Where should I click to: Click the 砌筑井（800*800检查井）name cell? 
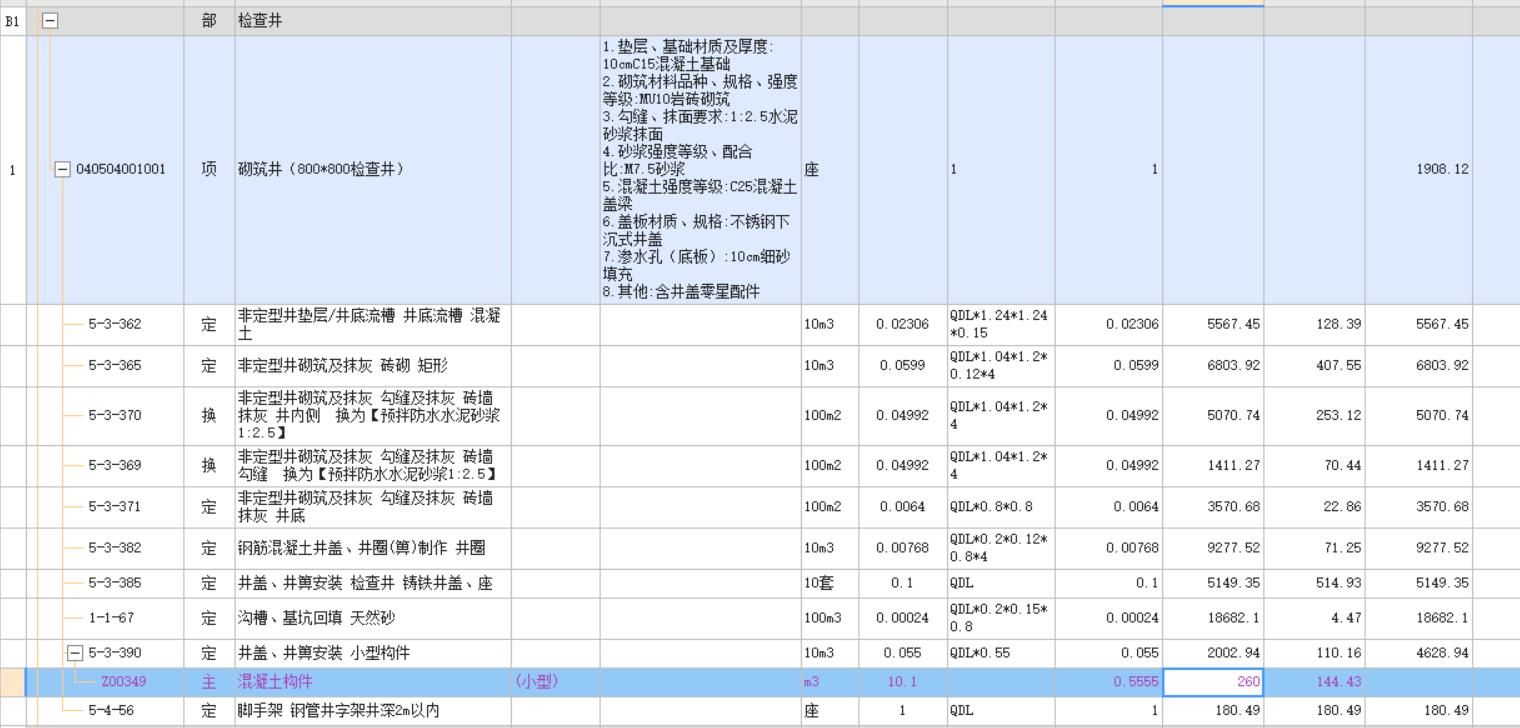[x=373, y=170]
